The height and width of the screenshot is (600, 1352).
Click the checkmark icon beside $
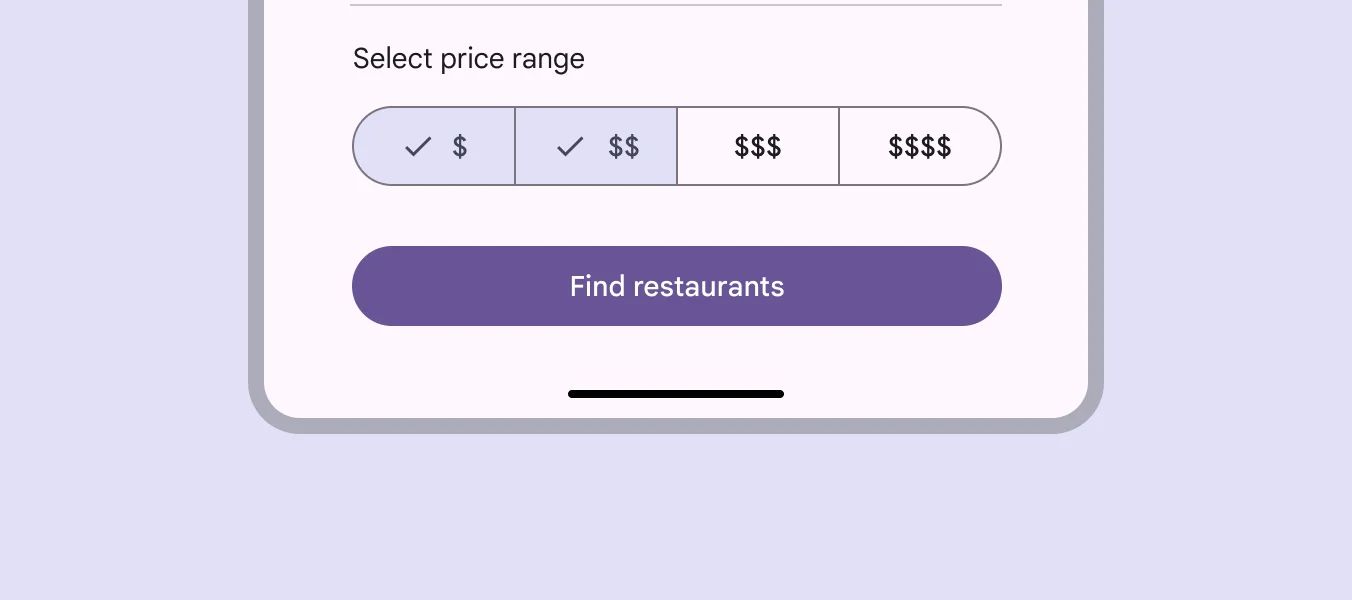click(x=417, y=146)
